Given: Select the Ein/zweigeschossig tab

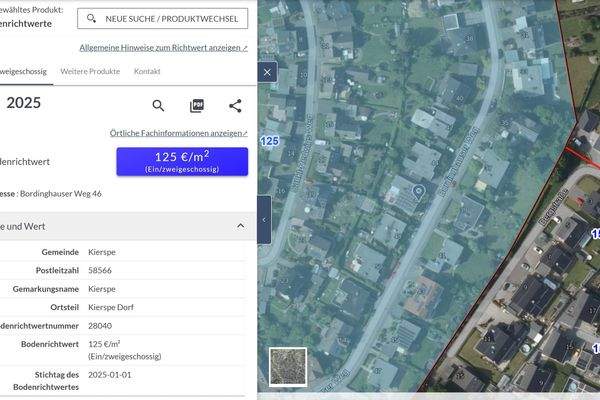Looking at the screenshot, I should click(x=22, y=72).
